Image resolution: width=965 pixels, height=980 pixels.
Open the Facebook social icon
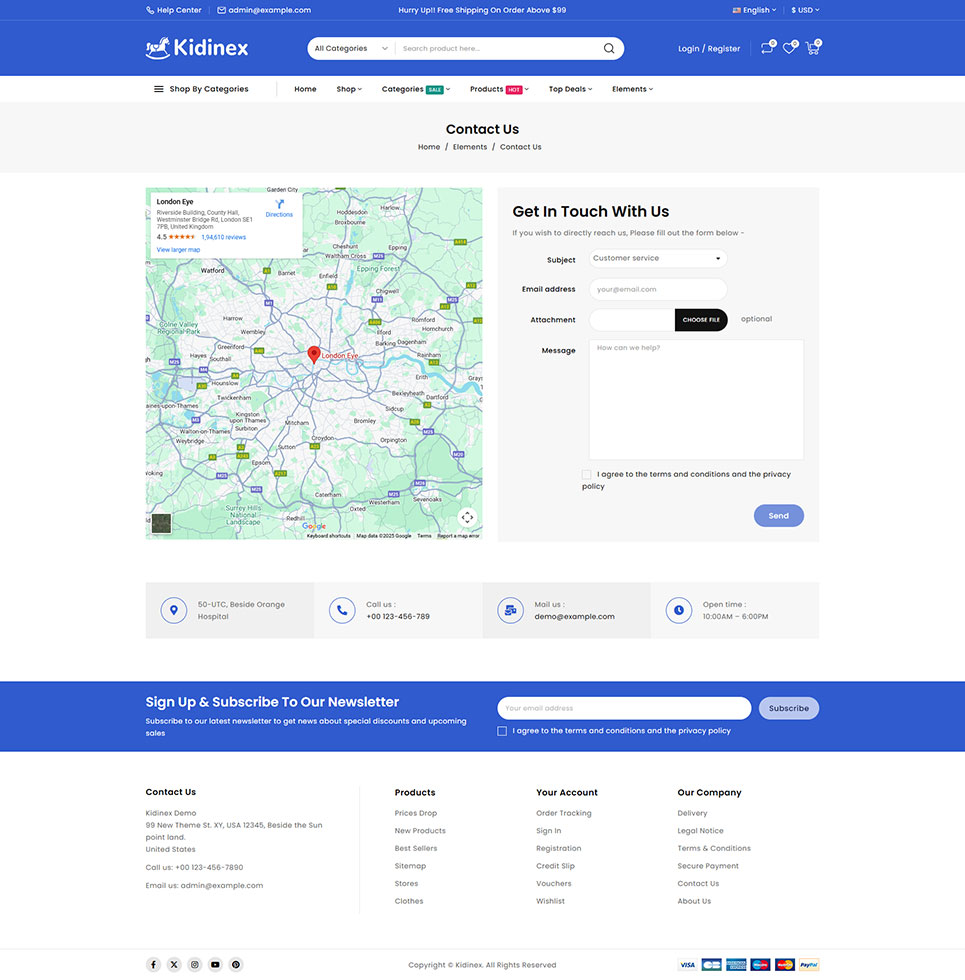pos(153,964)
